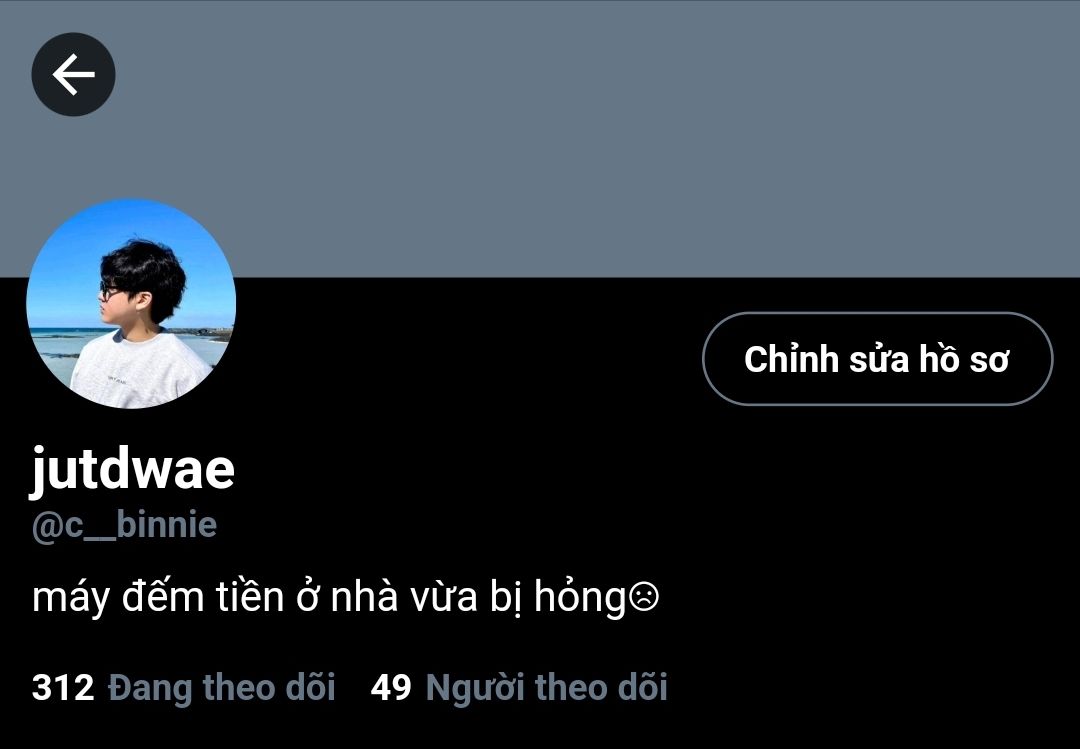
Task: Click the Chỉnh sửa hồ sơ button
Action: pyautogui.click(x=878, y=359)
